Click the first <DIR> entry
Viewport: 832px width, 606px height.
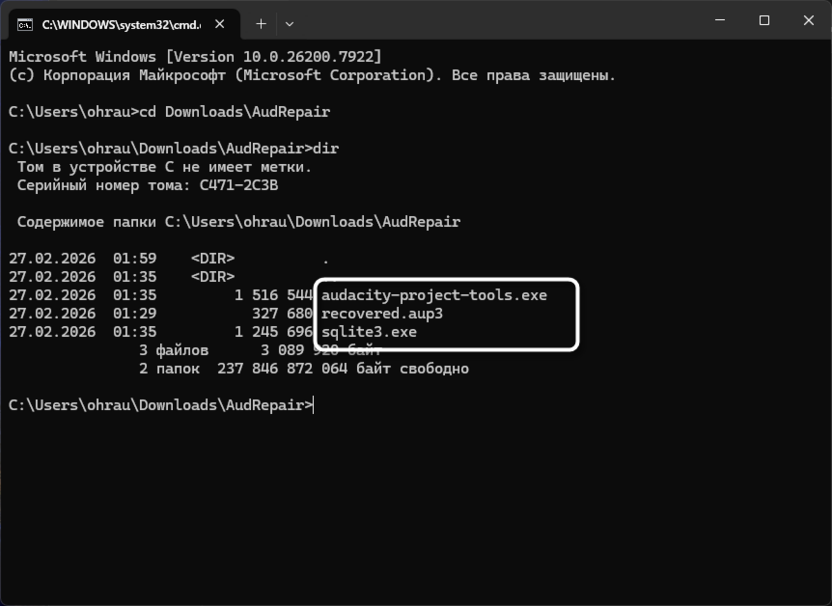pyautogui.click(x=213, y=259)
